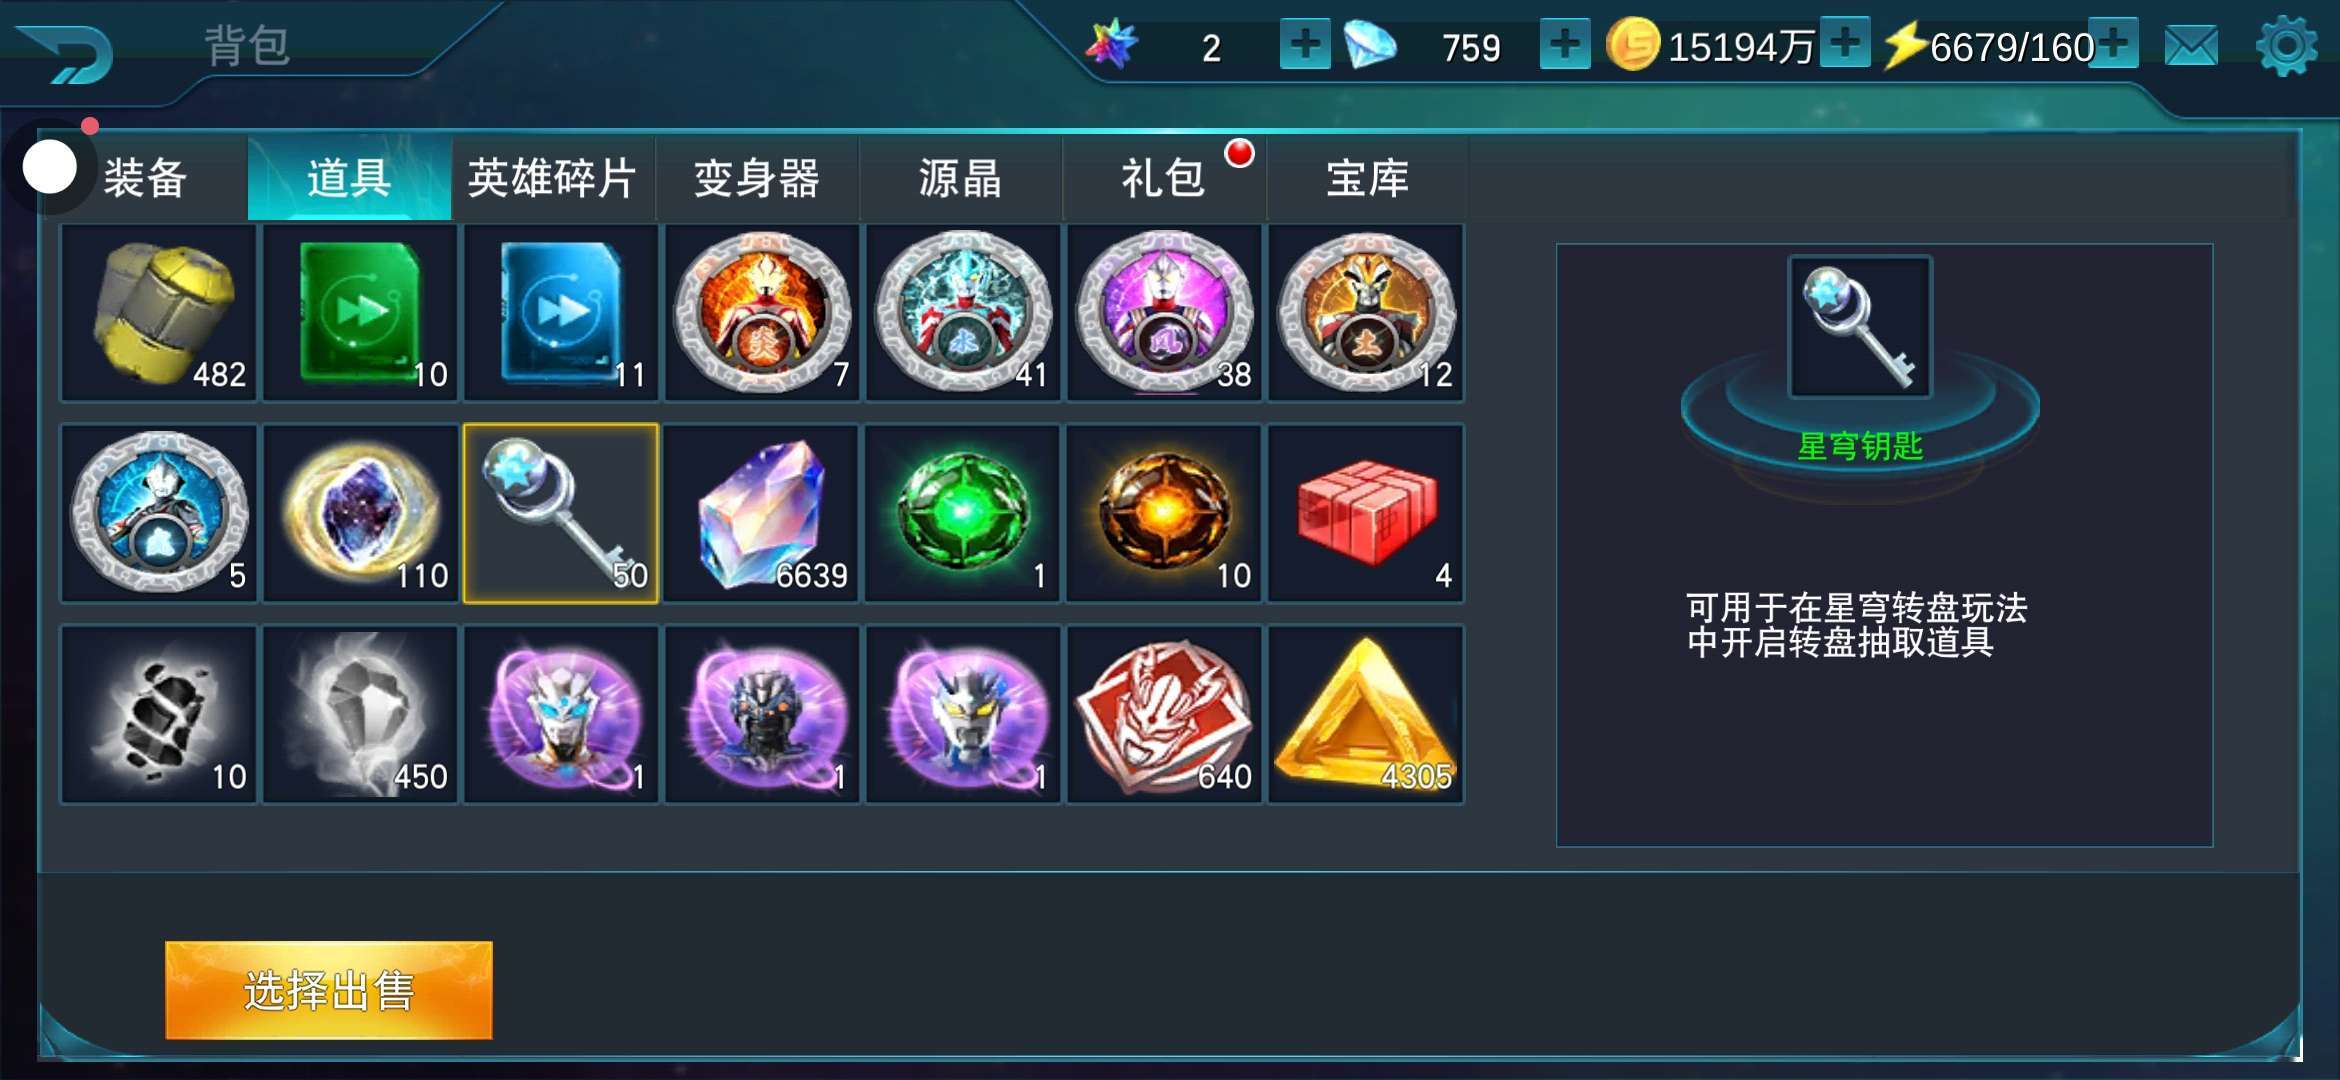Select the green orb item
2340x1080 pixels.
963,514
